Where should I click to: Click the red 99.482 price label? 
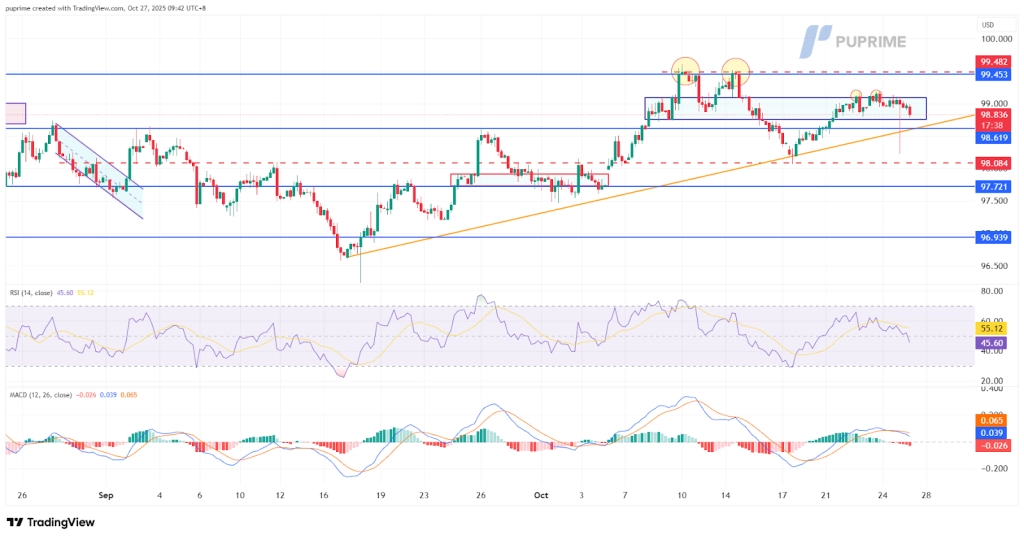coord(994,61)
